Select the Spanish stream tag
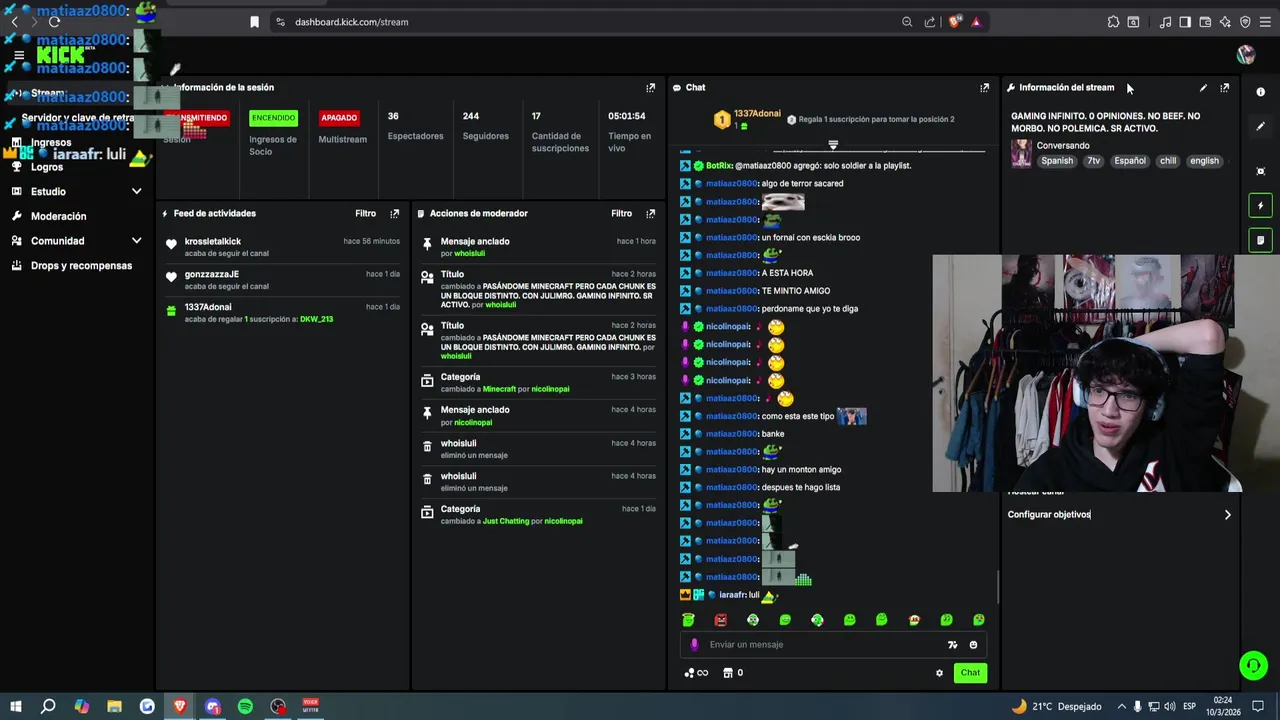 pyautogui.click(x=1056, y=161)
